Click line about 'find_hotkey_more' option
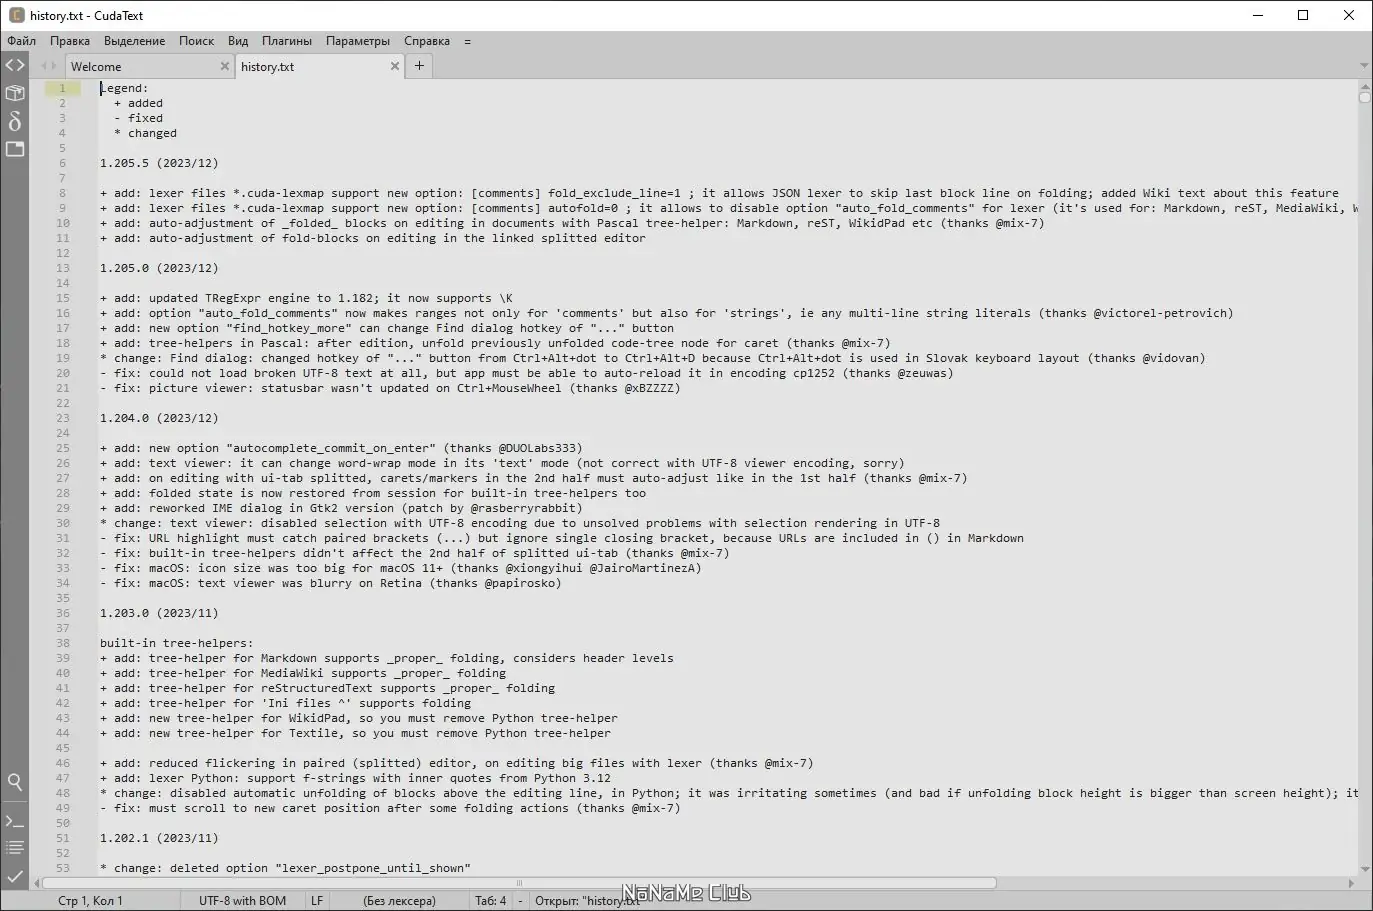The width and height of the screenshot is (1373, 911). coord(387,328)
